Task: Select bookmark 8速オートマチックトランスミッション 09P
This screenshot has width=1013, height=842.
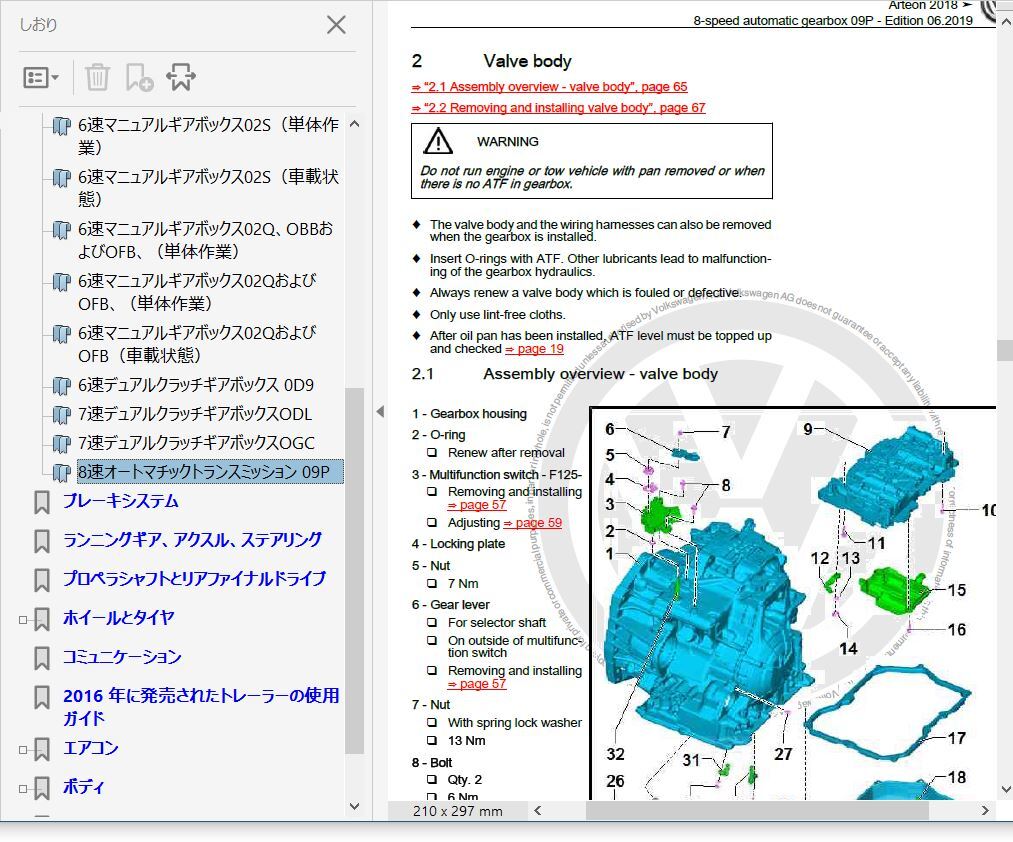Action: [210, 472]
